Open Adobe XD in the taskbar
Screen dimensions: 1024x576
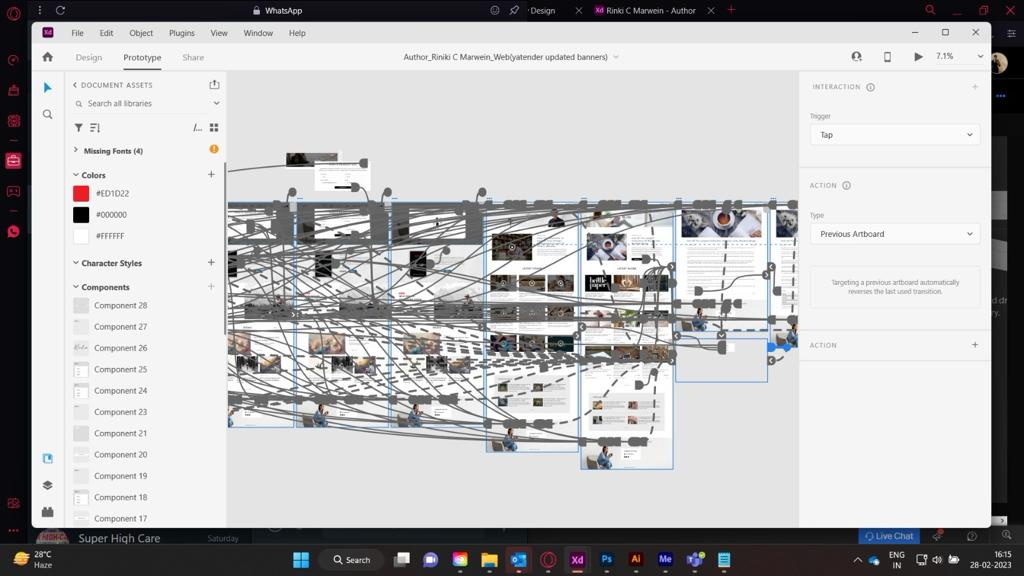click(577, 560)
